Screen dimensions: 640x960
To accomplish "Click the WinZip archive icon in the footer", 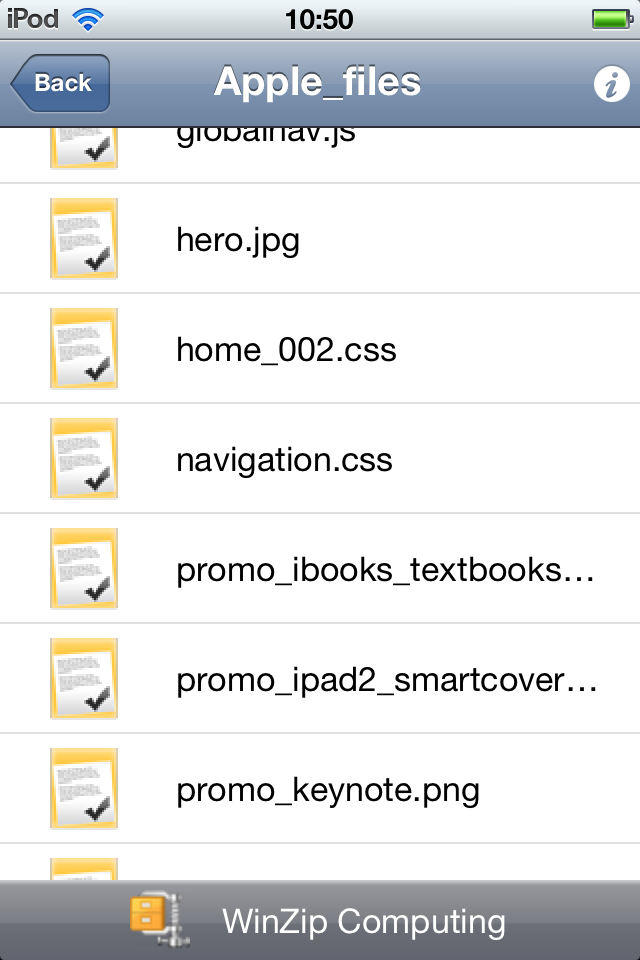I will [159, 920].
